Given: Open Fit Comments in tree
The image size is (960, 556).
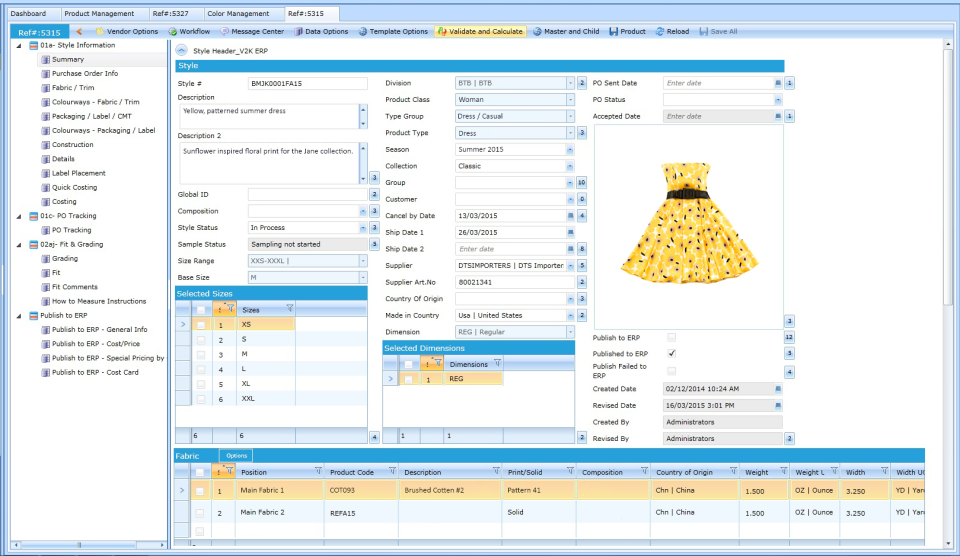Looking at the screenshot, I should coord(74,287).
